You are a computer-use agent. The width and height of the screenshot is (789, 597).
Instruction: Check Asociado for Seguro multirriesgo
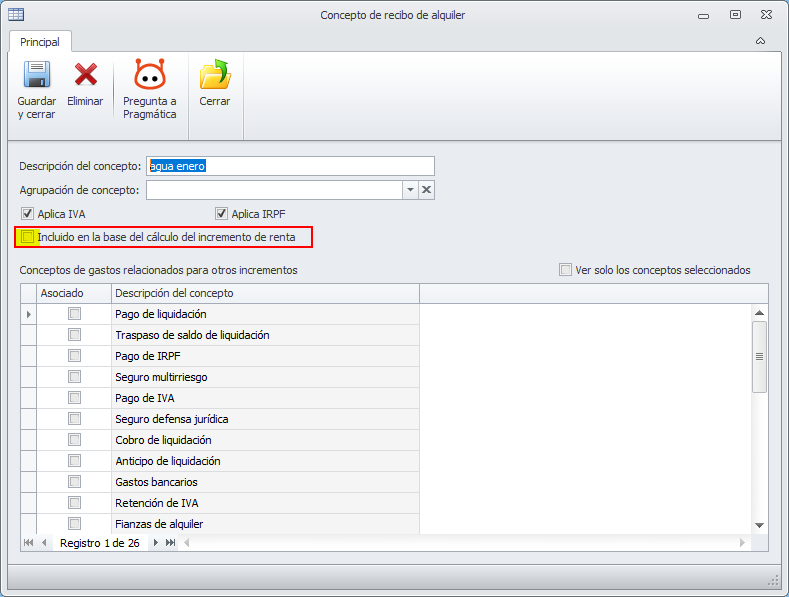(74, 377)
